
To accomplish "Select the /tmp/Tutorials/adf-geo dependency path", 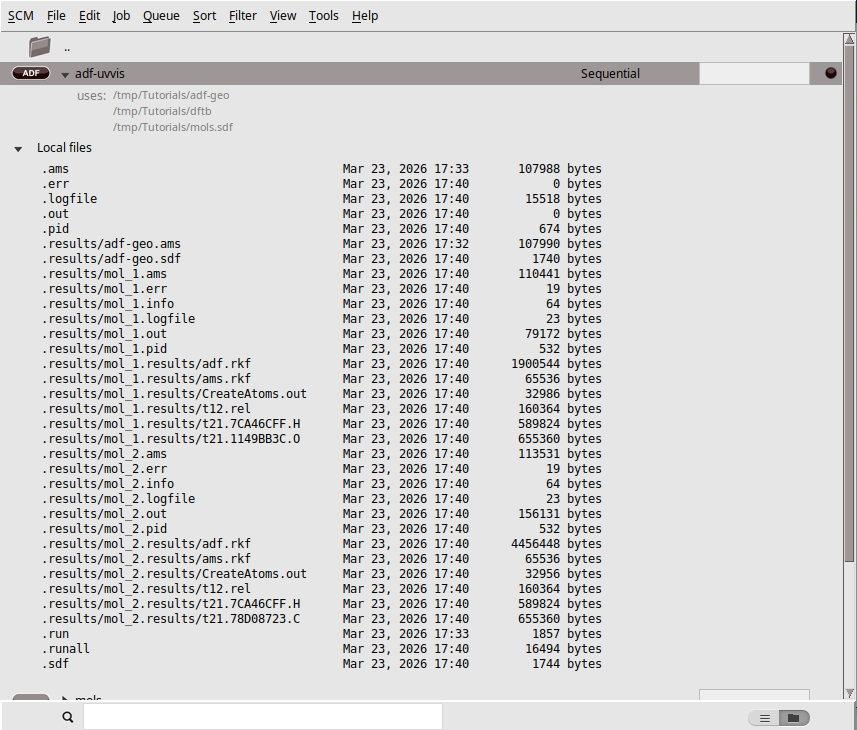I will 170,95.
